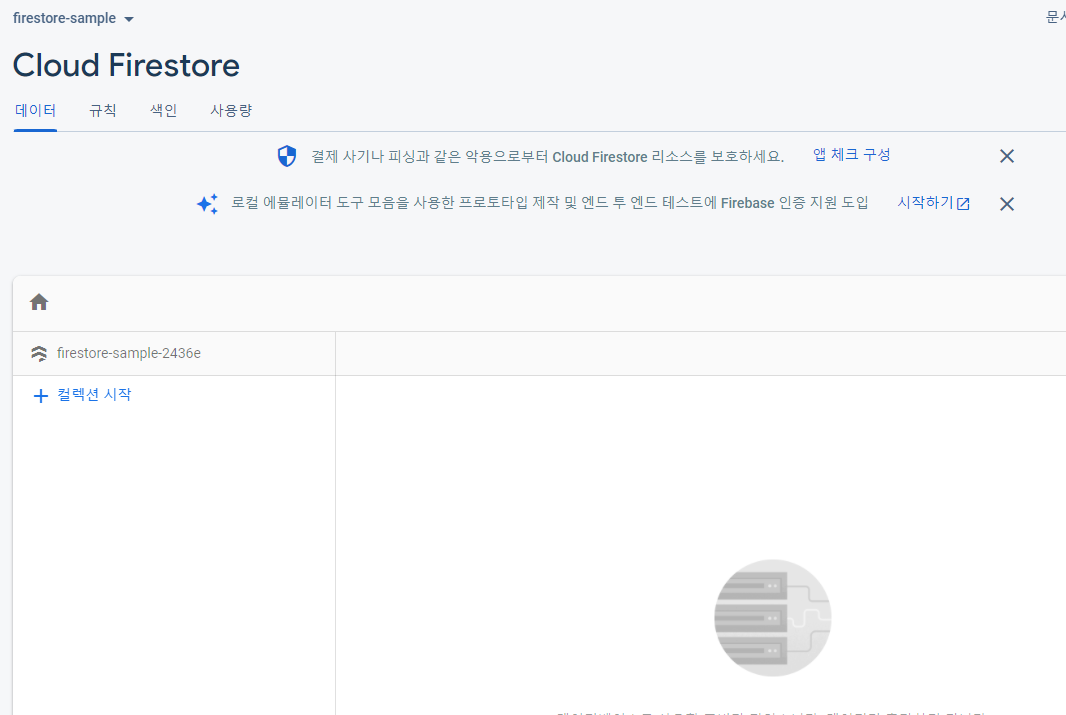Screen dimensions: 1066x715
Task: Click the gray server database illustration
Action: click(x=772, y=618)
